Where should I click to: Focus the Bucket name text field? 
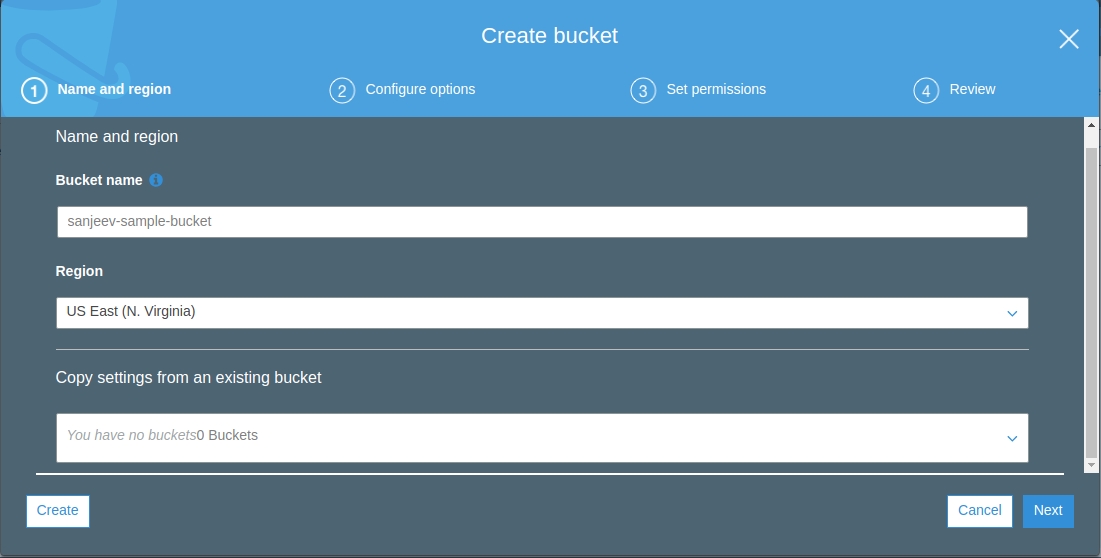pyautogui.click(x=541, y=222)
